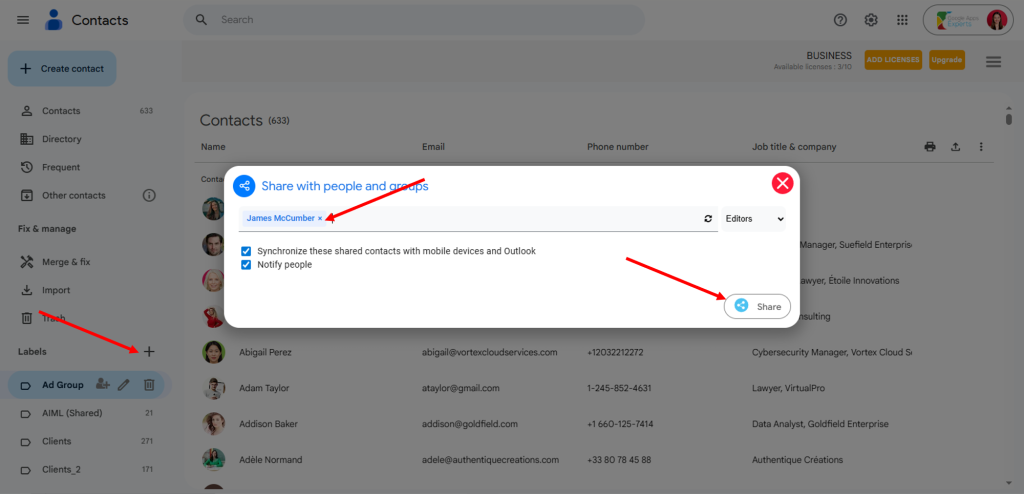
Task: Uncheck Synchronize these shared contacts checkbox
Action: click(x=246, y=251)
